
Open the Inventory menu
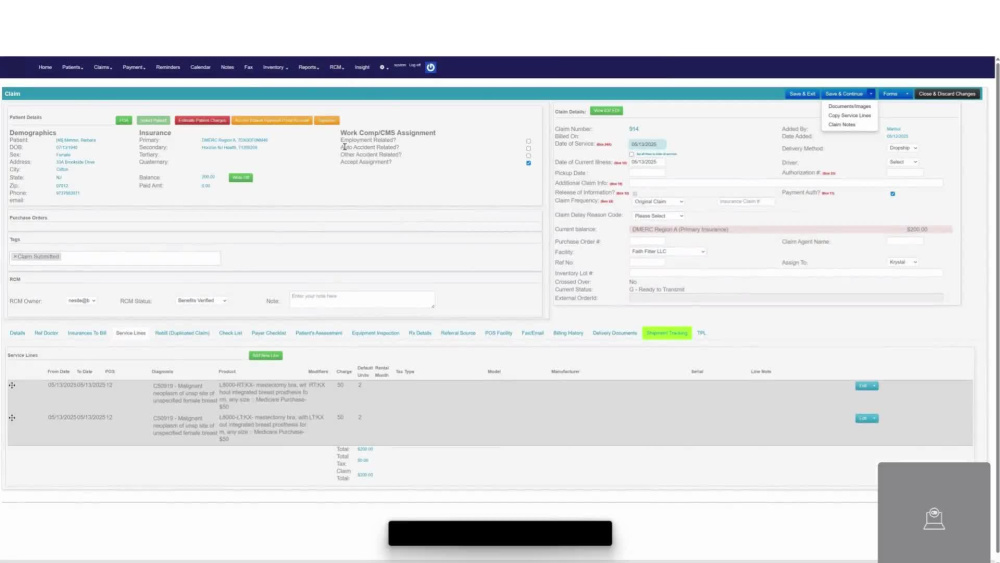276,67
